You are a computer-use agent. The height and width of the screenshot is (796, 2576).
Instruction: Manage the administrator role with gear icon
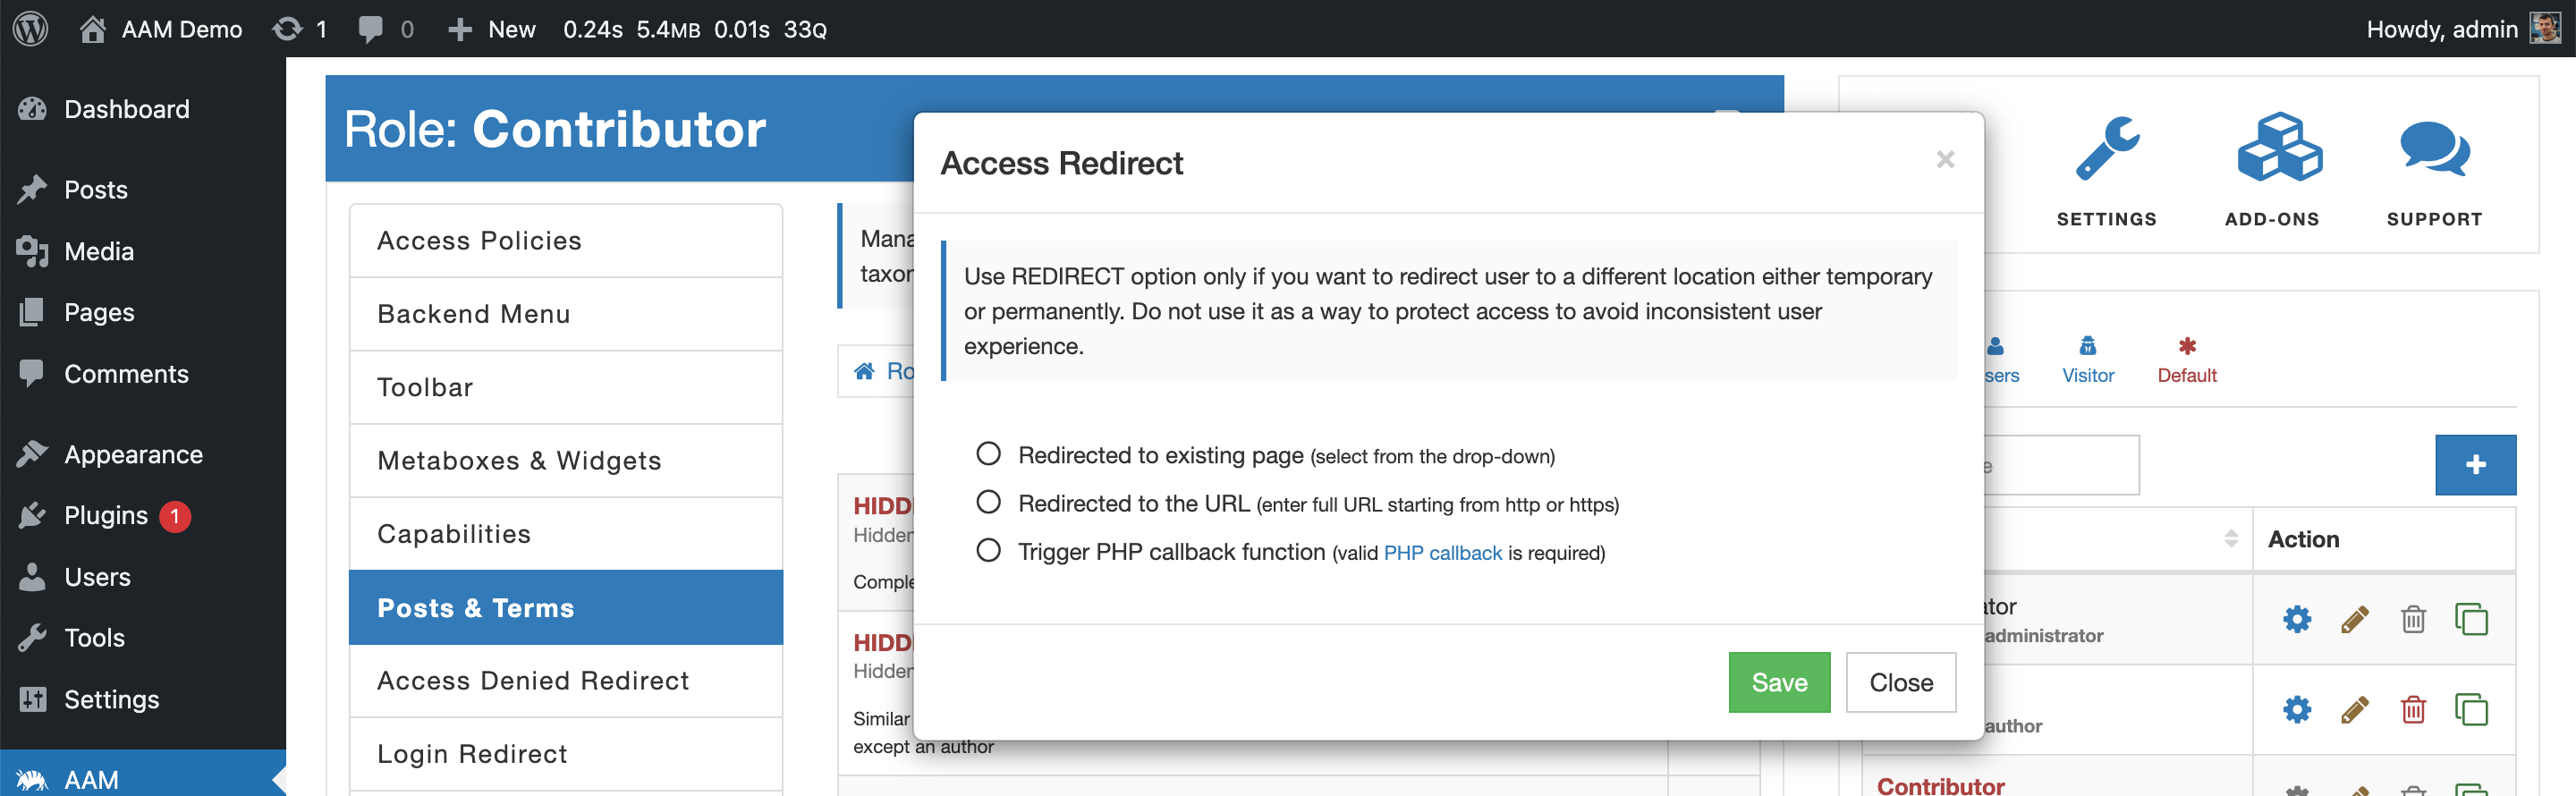coord(2297,620)
